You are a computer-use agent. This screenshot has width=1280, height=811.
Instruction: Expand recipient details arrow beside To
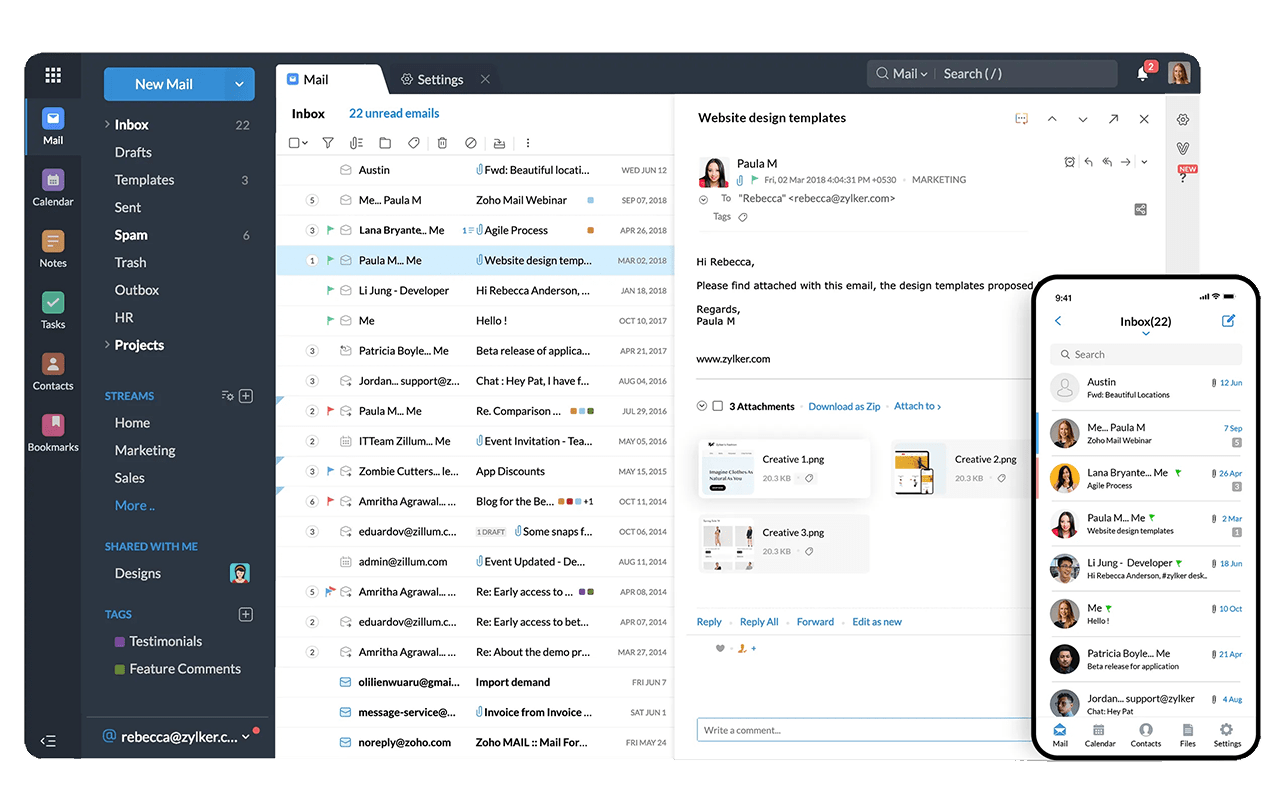coord(703,199)
